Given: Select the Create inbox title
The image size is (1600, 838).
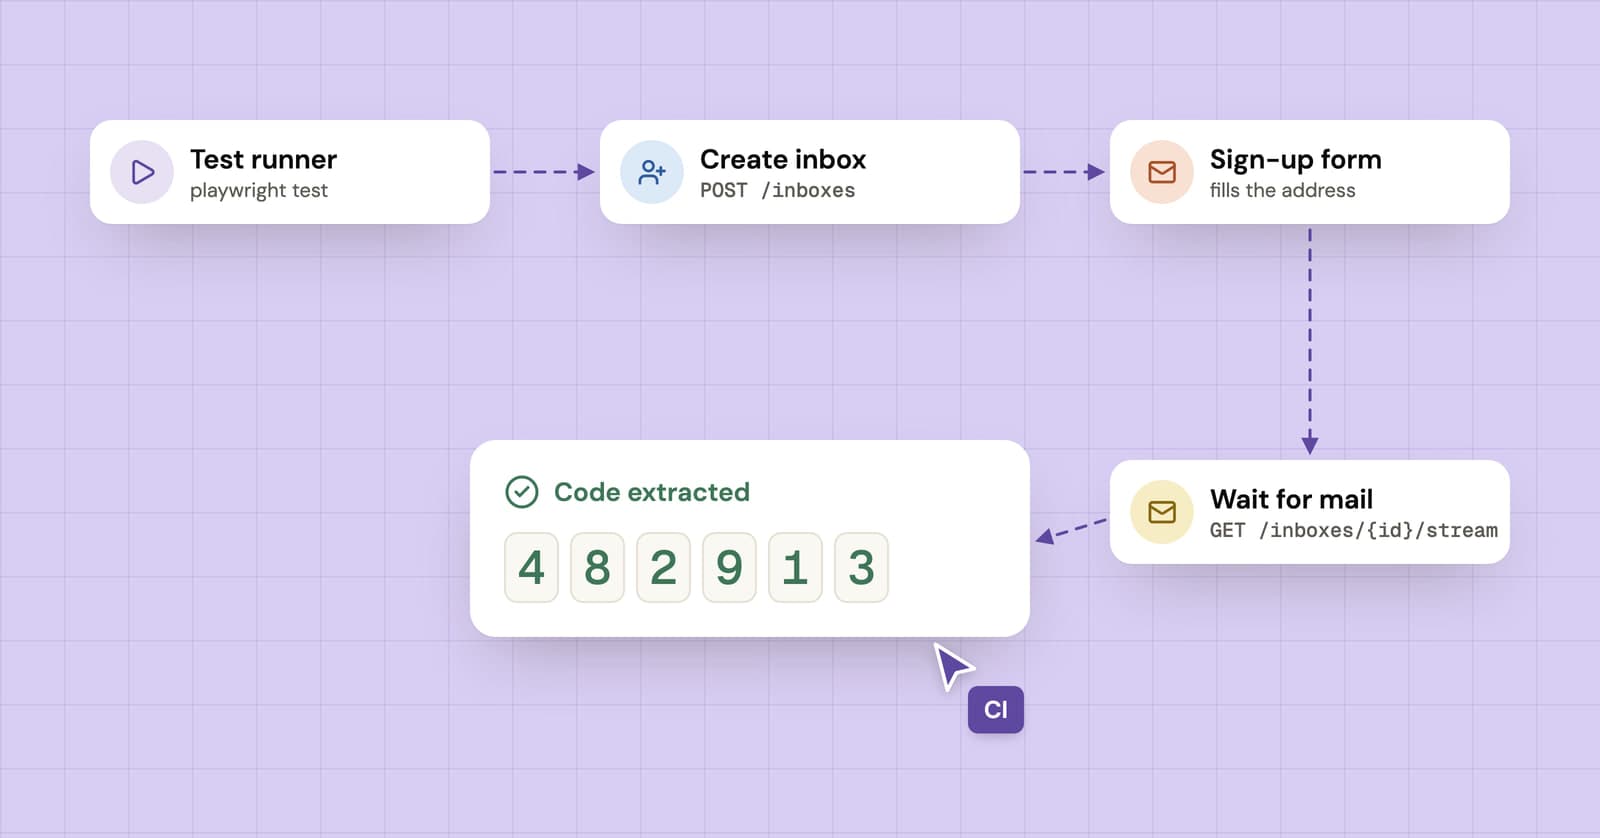Looking at the screenshot, I should [783, 159].
